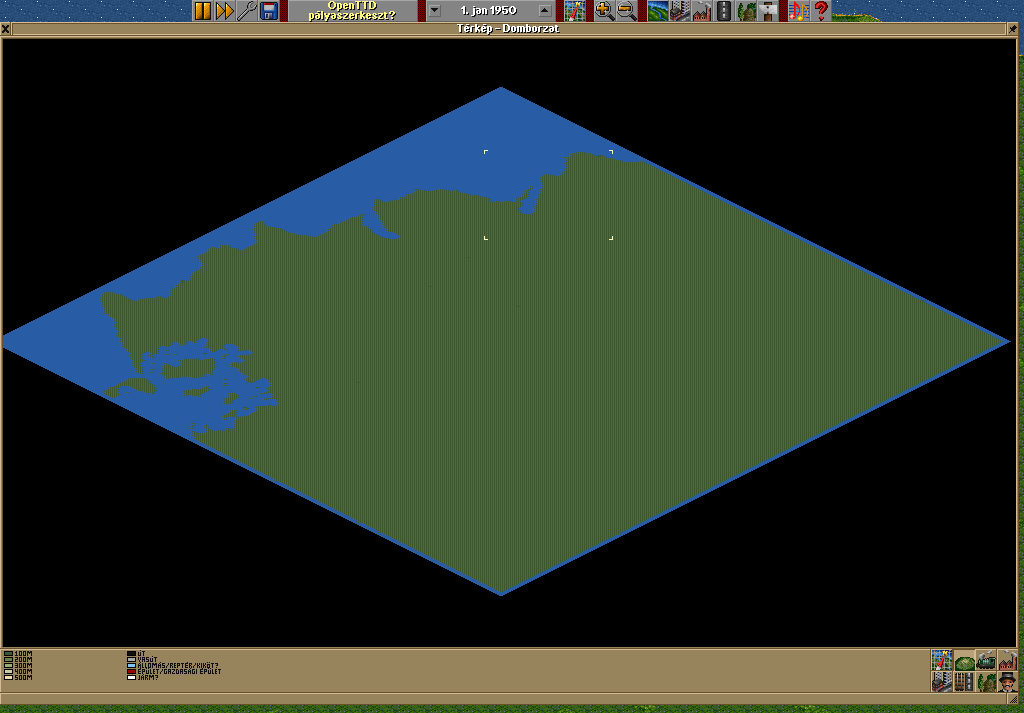Open game options with the wrench icon

(x=246, y=10)
